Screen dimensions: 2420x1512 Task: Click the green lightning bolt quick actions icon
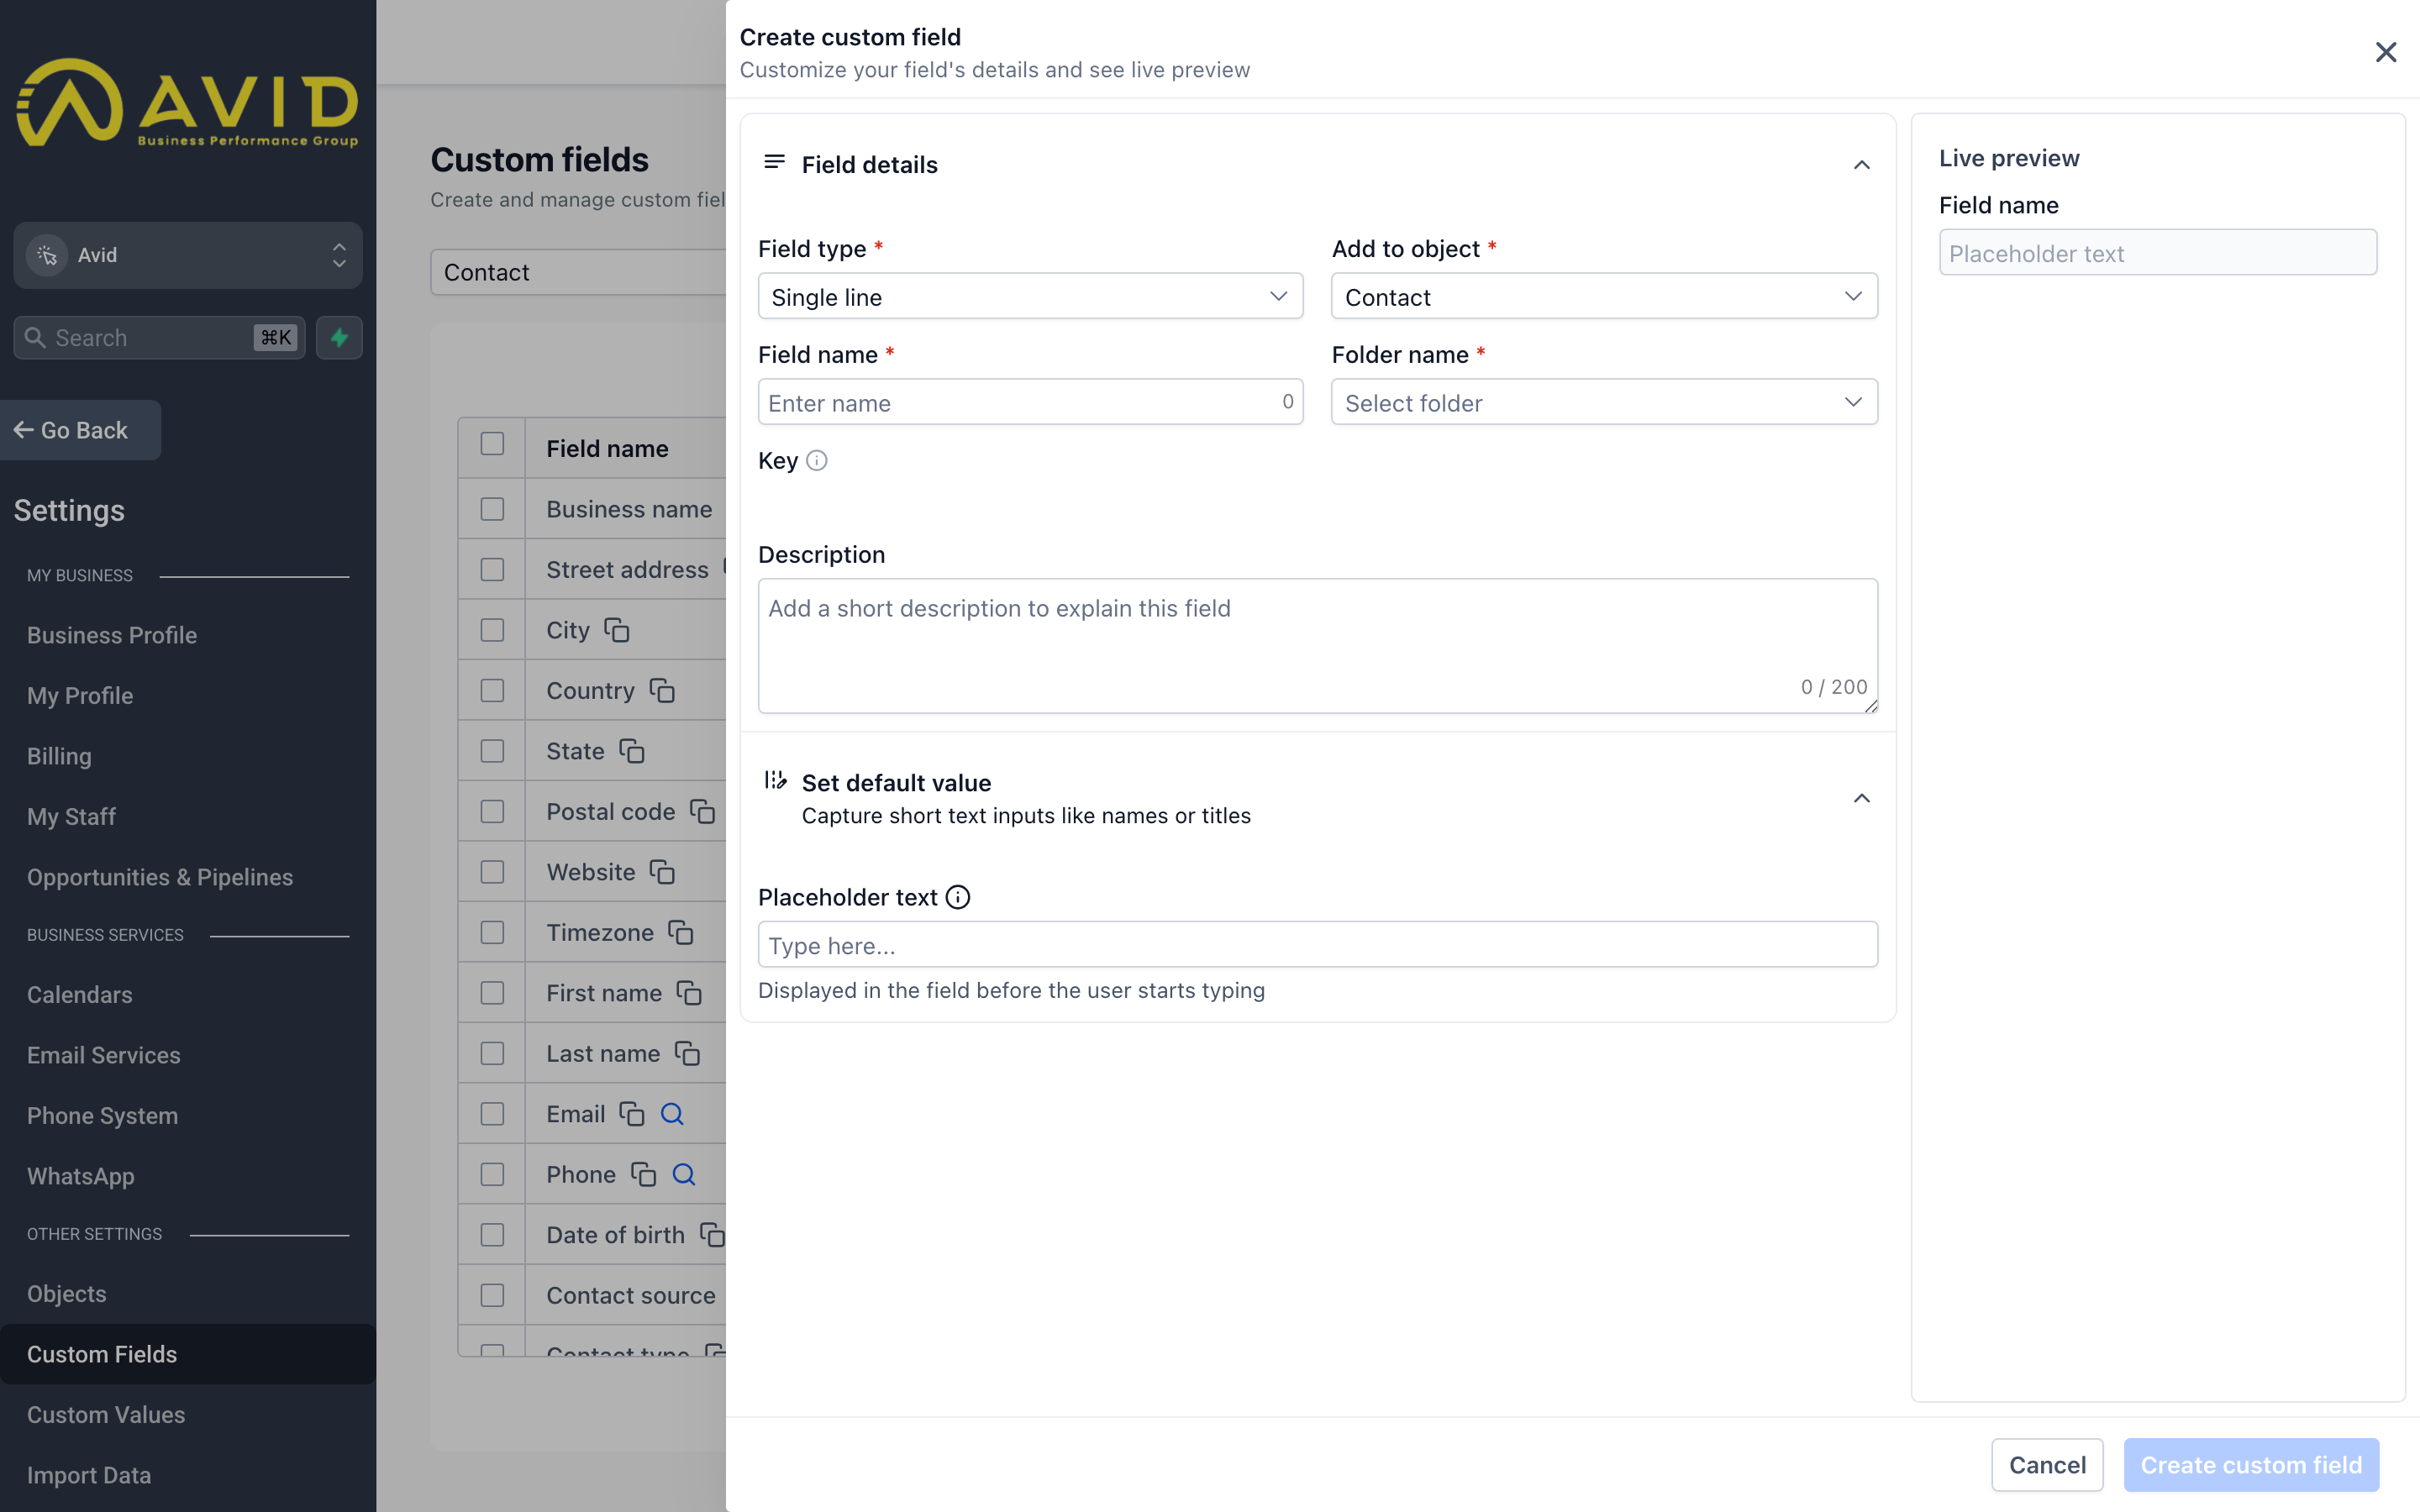click(339, 338)
